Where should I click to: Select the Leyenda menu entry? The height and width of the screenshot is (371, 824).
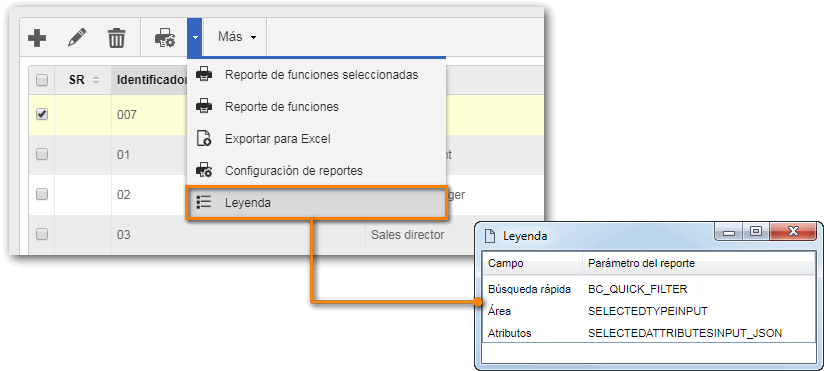[317, 203]
